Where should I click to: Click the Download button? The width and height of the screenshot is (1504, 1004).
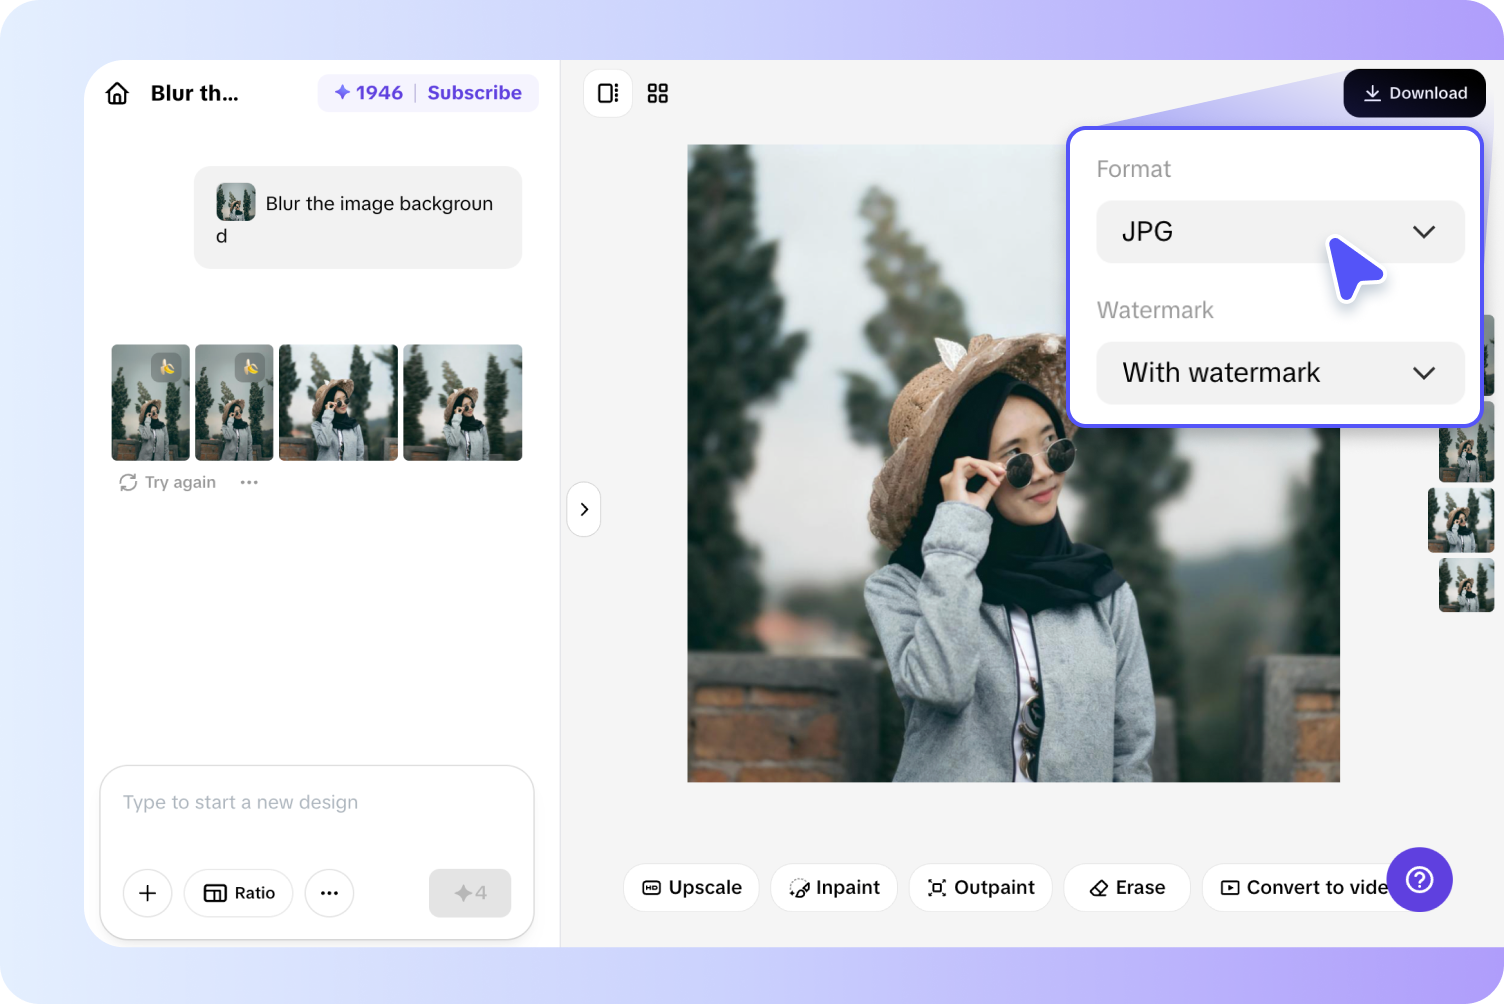tap(1414, 93)
